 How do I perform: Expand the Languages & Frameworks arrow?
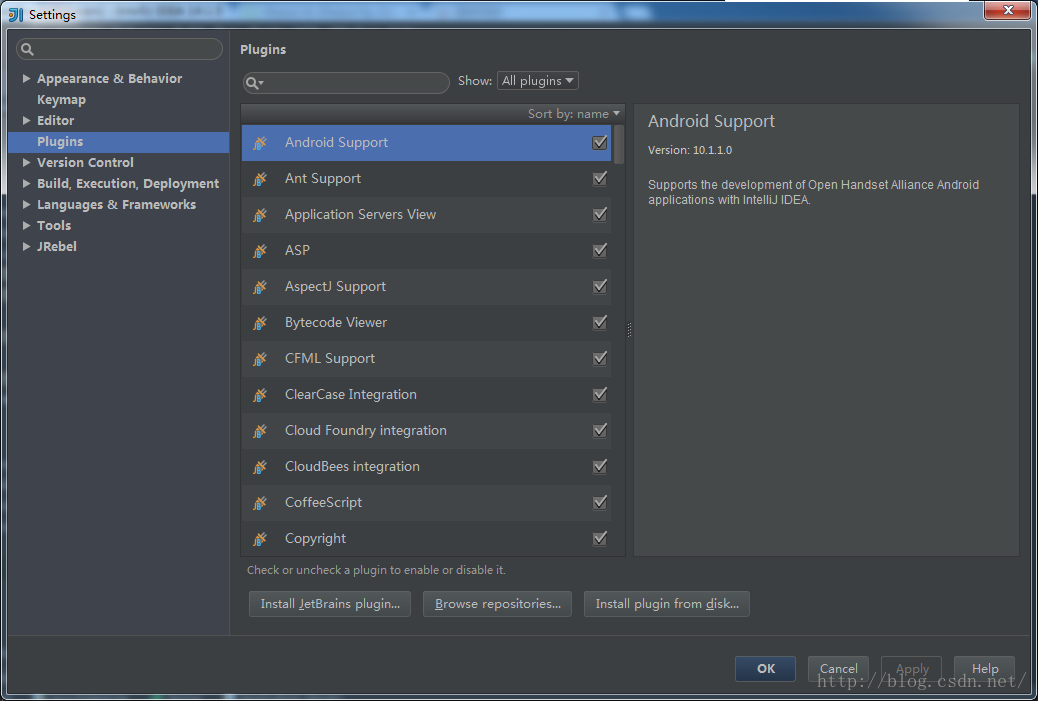26,205
